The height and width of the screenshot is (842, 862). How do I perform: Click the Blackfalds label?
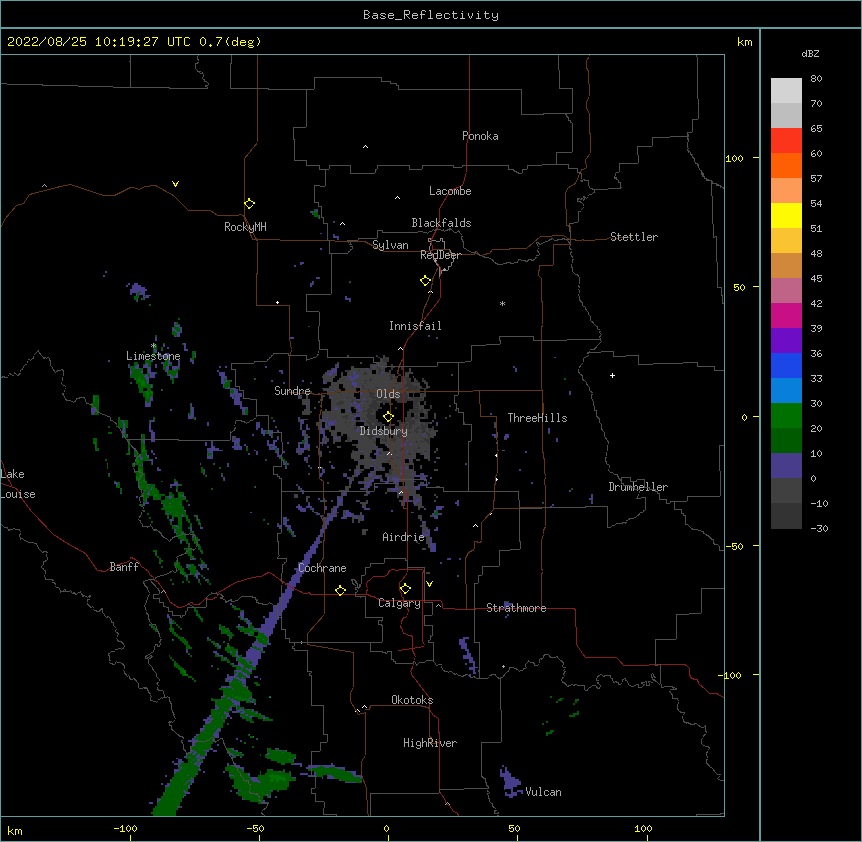point(441,223)
